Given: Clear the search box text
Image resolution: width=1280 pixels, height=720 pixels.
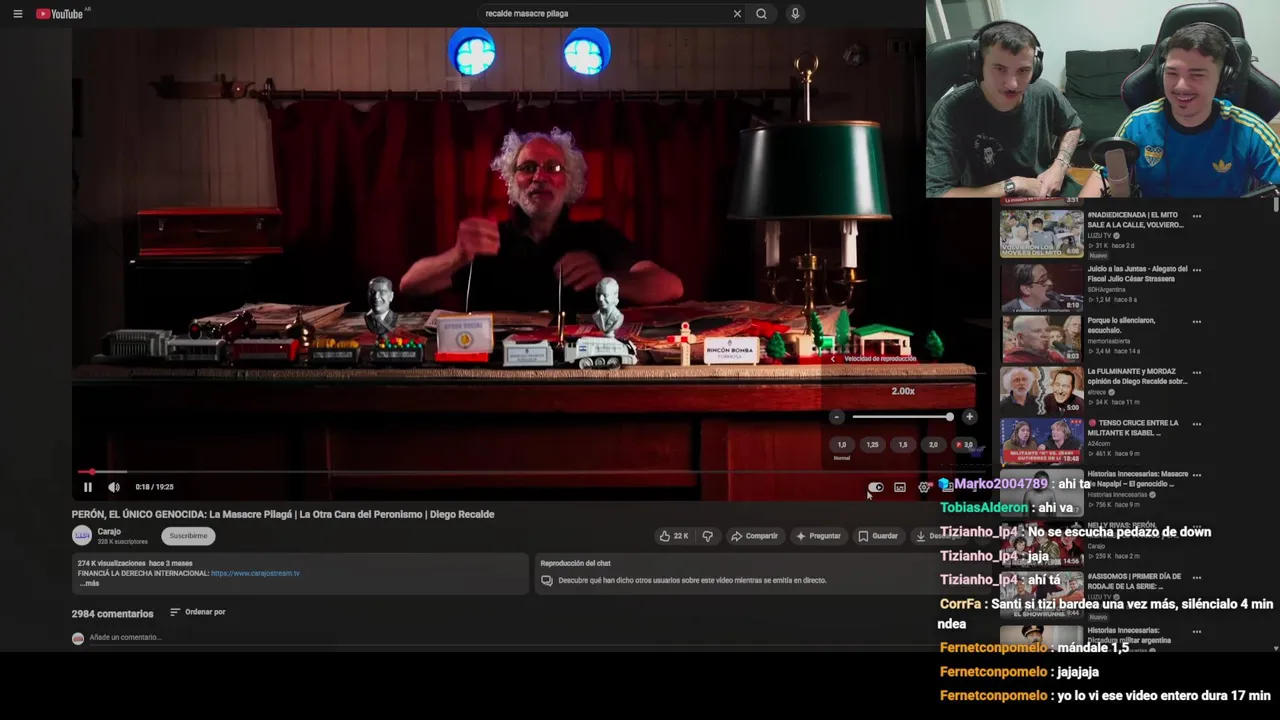Looking at the screenshot, I should pyautogui.click(x=737, y=14).
